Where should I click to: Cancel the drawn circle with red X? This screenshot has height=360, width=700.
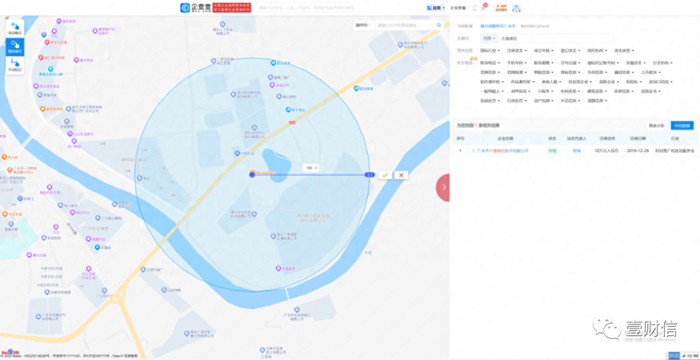(401, 175)
